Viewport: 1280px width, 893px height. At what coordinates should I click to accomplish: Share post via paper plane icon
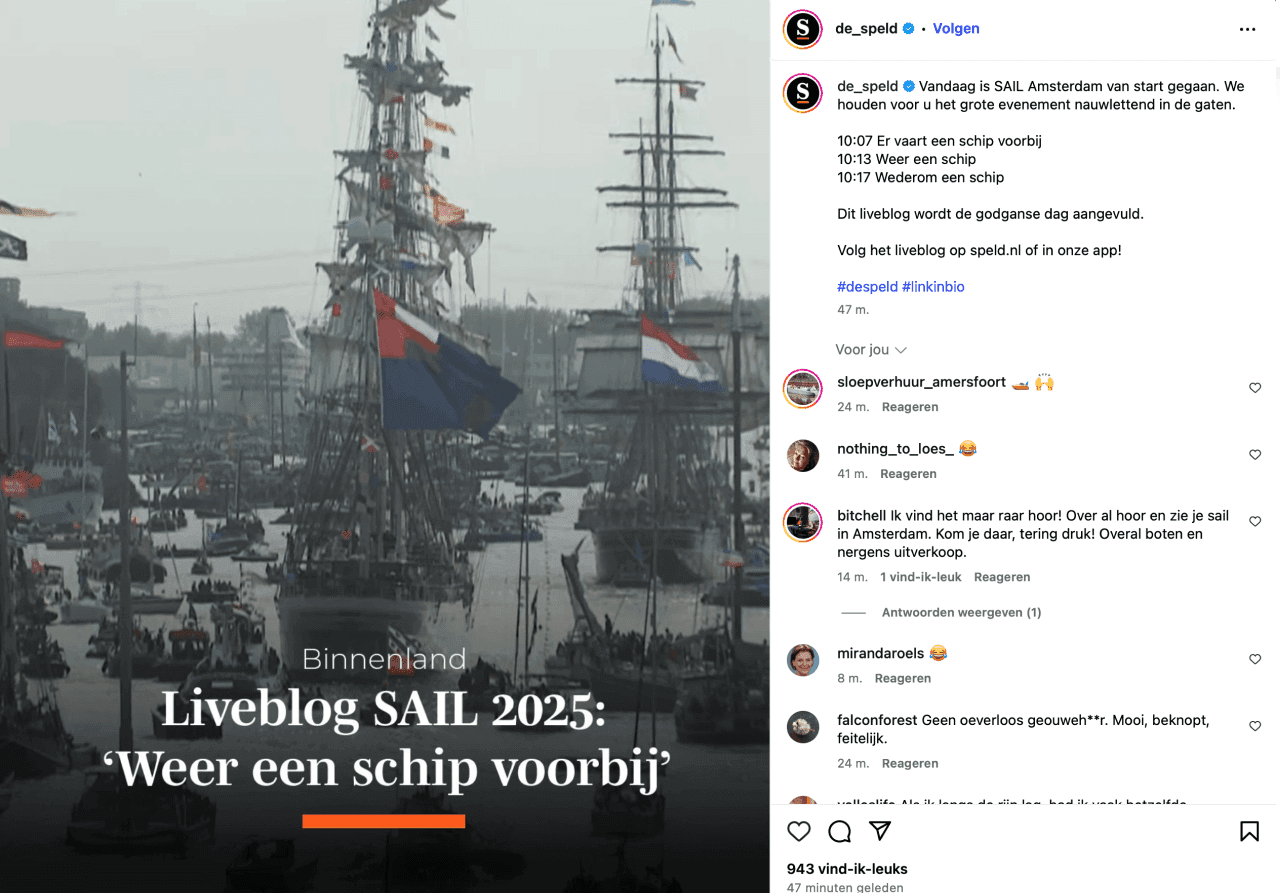pos(880,831)
